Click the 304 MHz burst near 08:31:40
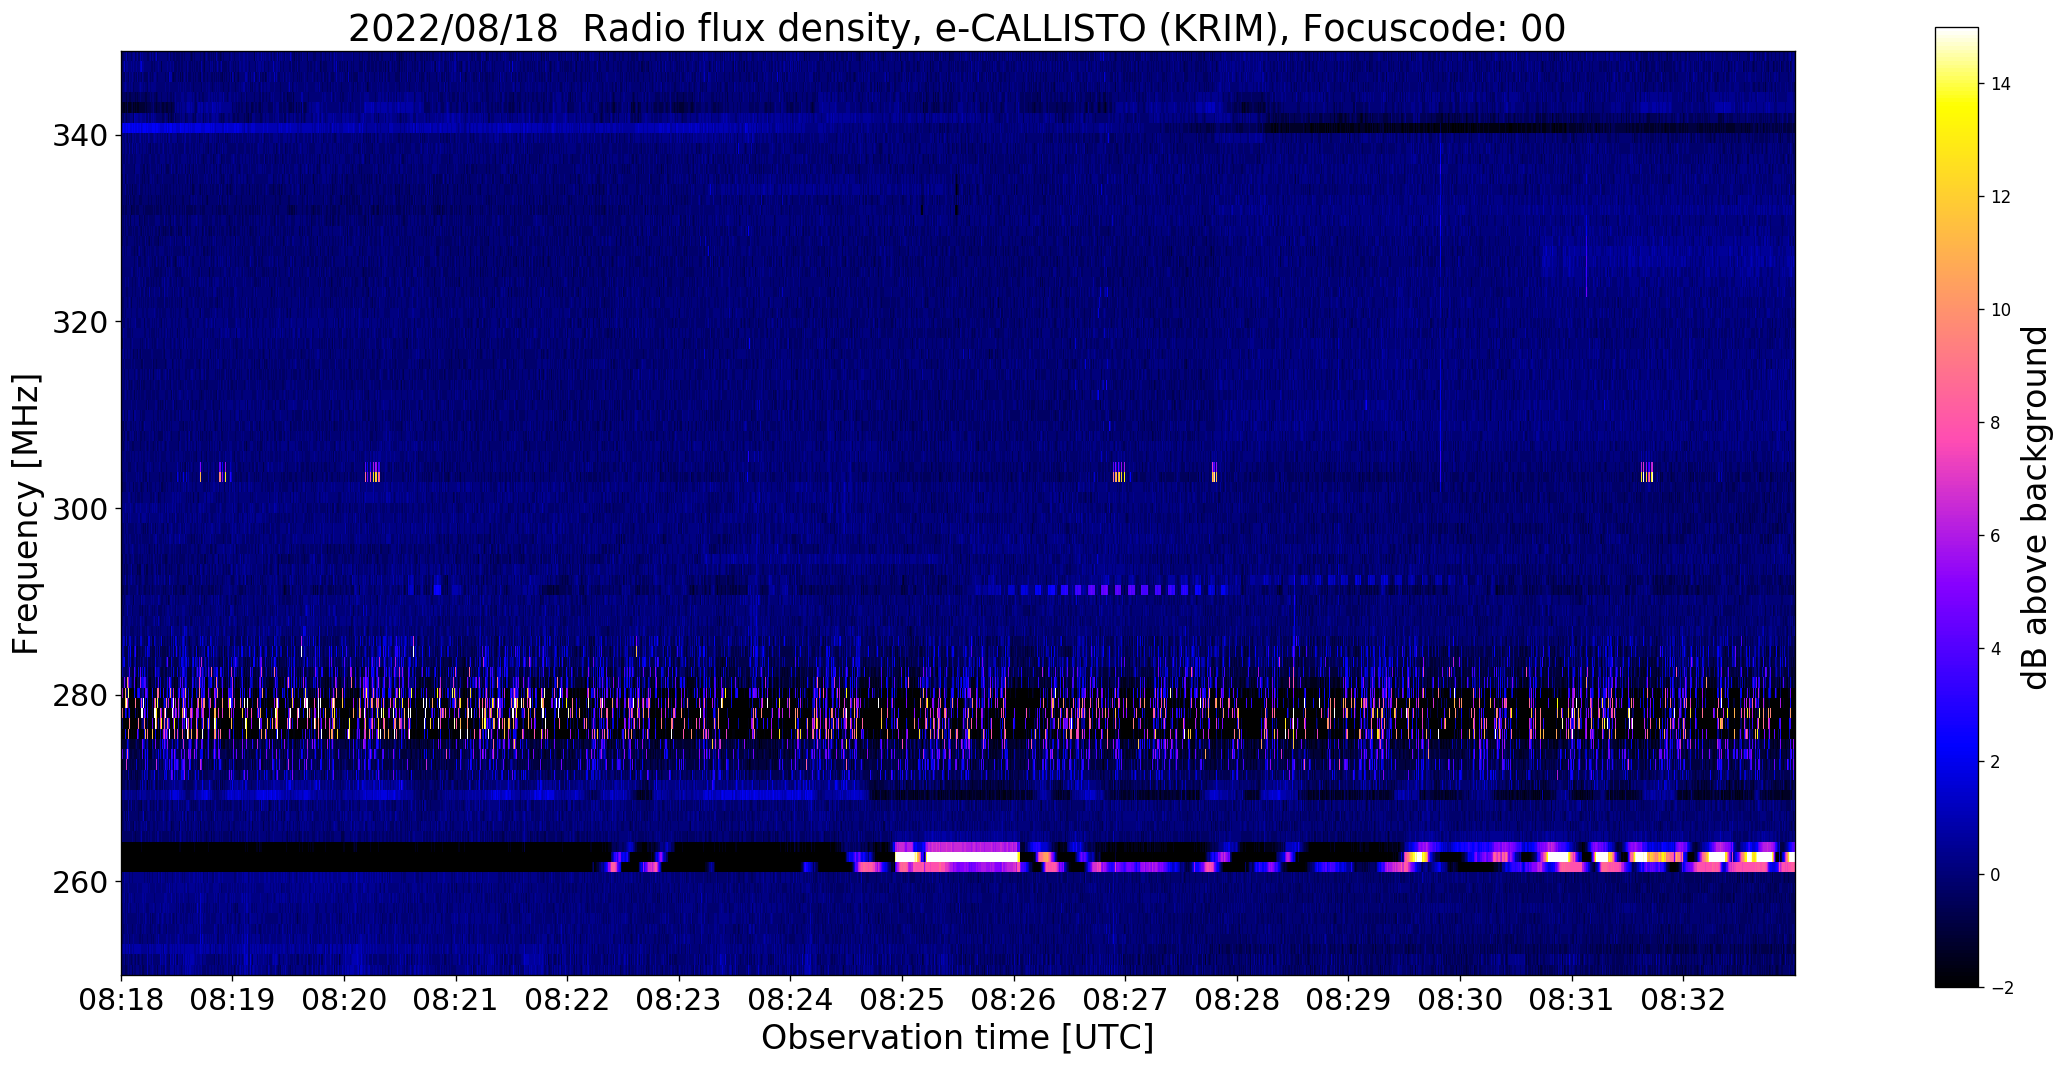The height and width of the screenshot is (1067, 2066). (1646, 472)
